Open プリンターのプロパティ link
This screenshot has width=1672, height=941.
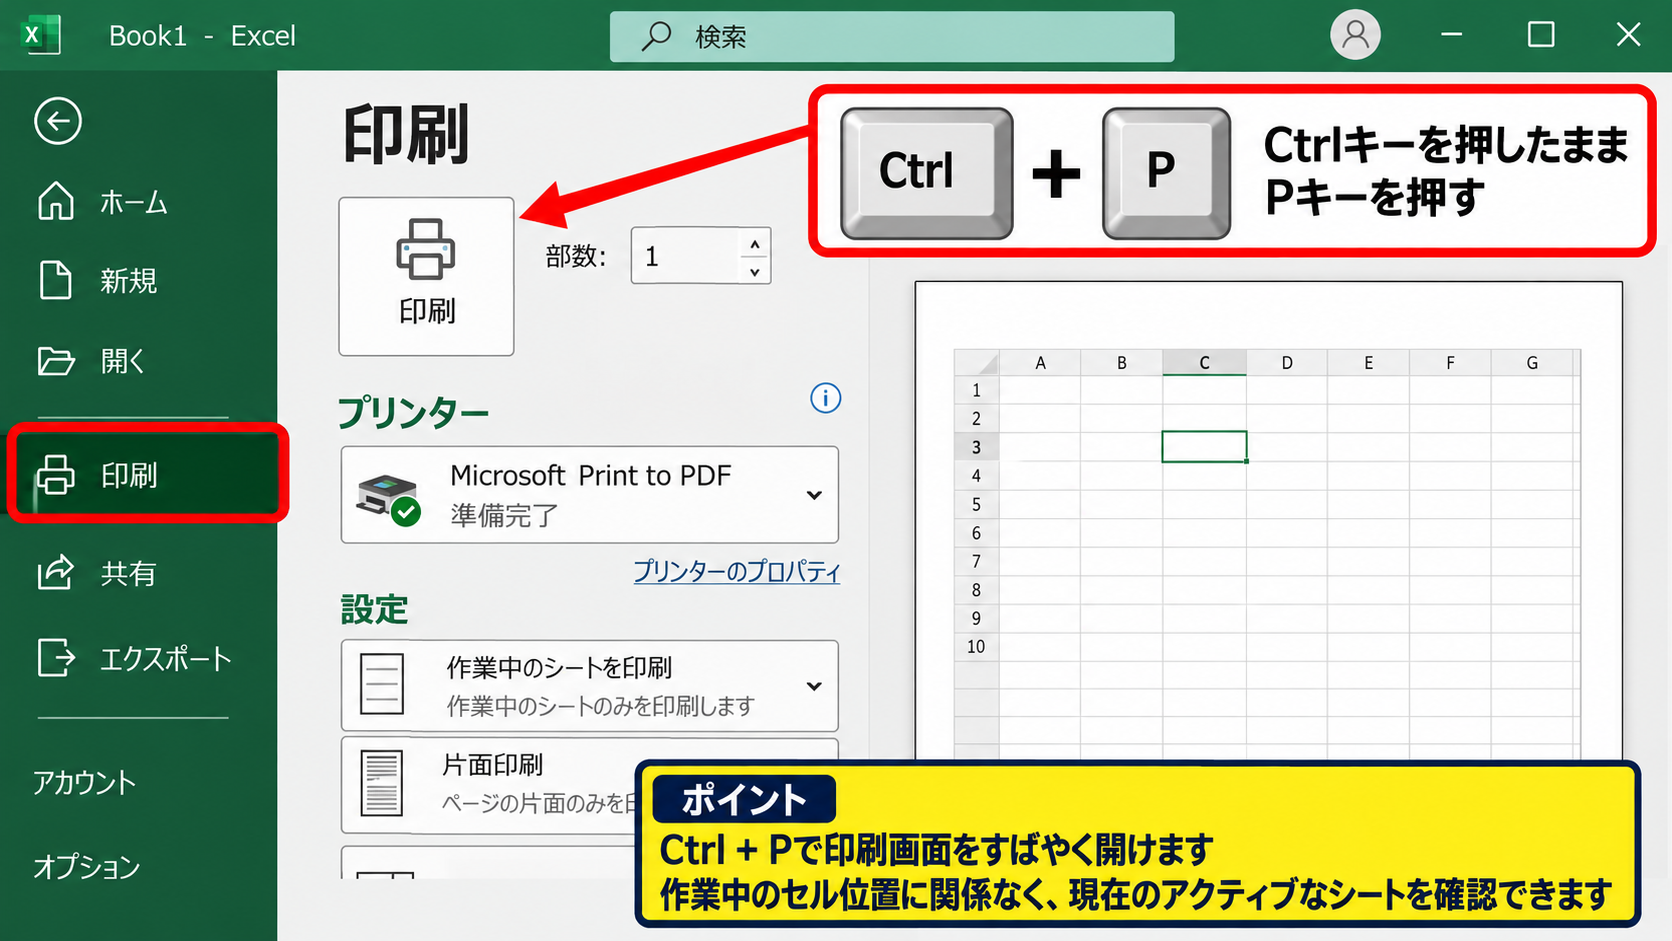click(737, 571)
